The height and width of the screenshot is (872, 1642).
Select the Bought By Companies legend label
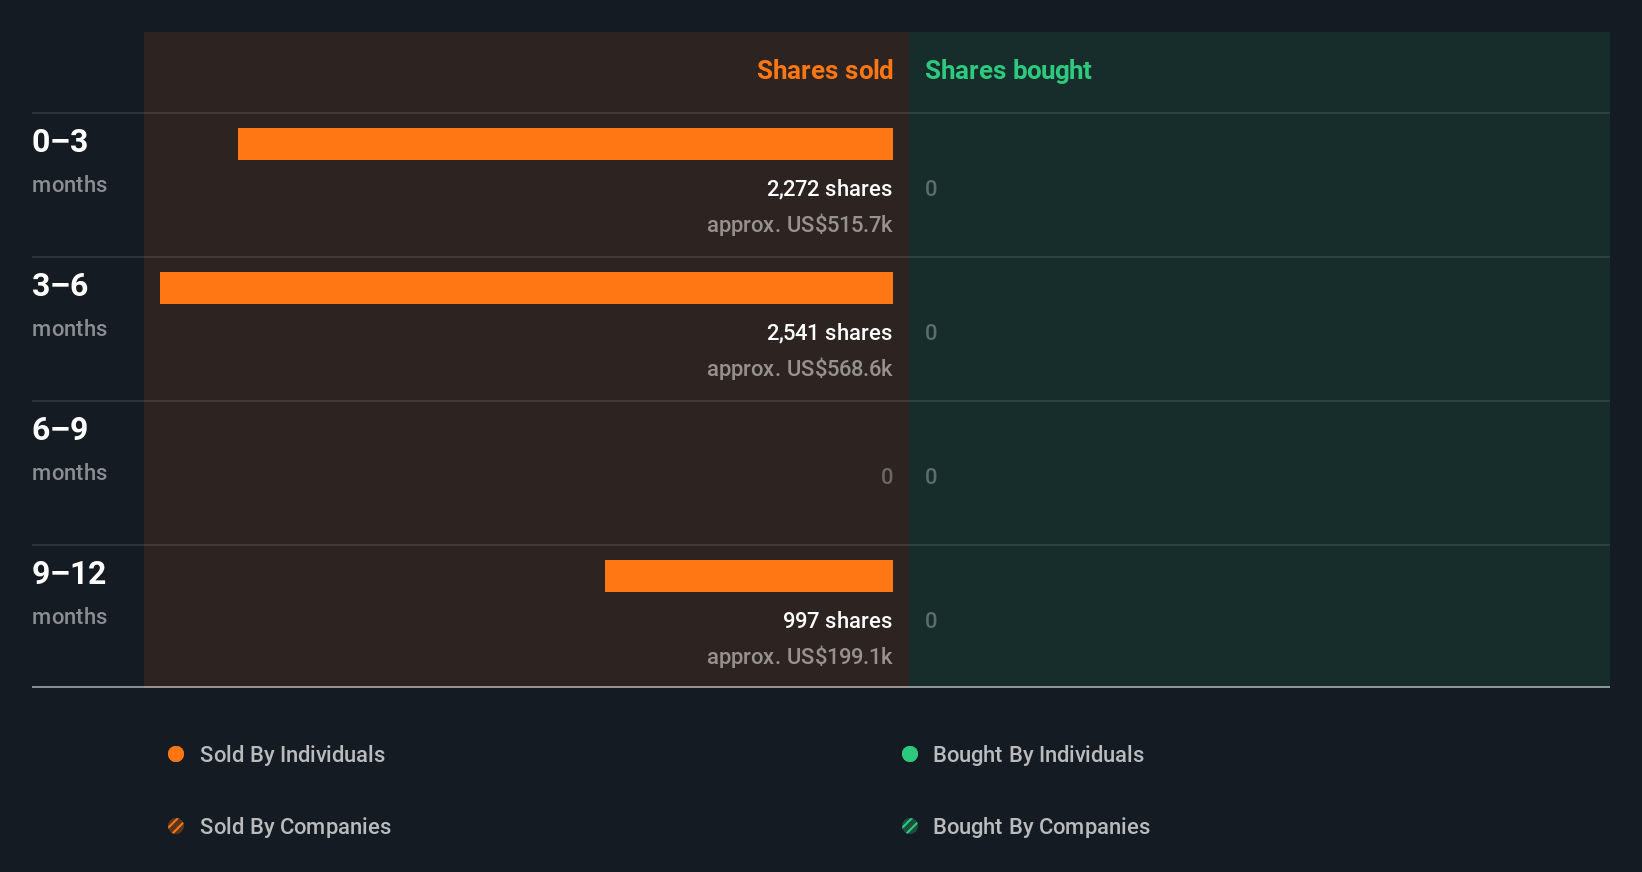tap(1041, 827)
